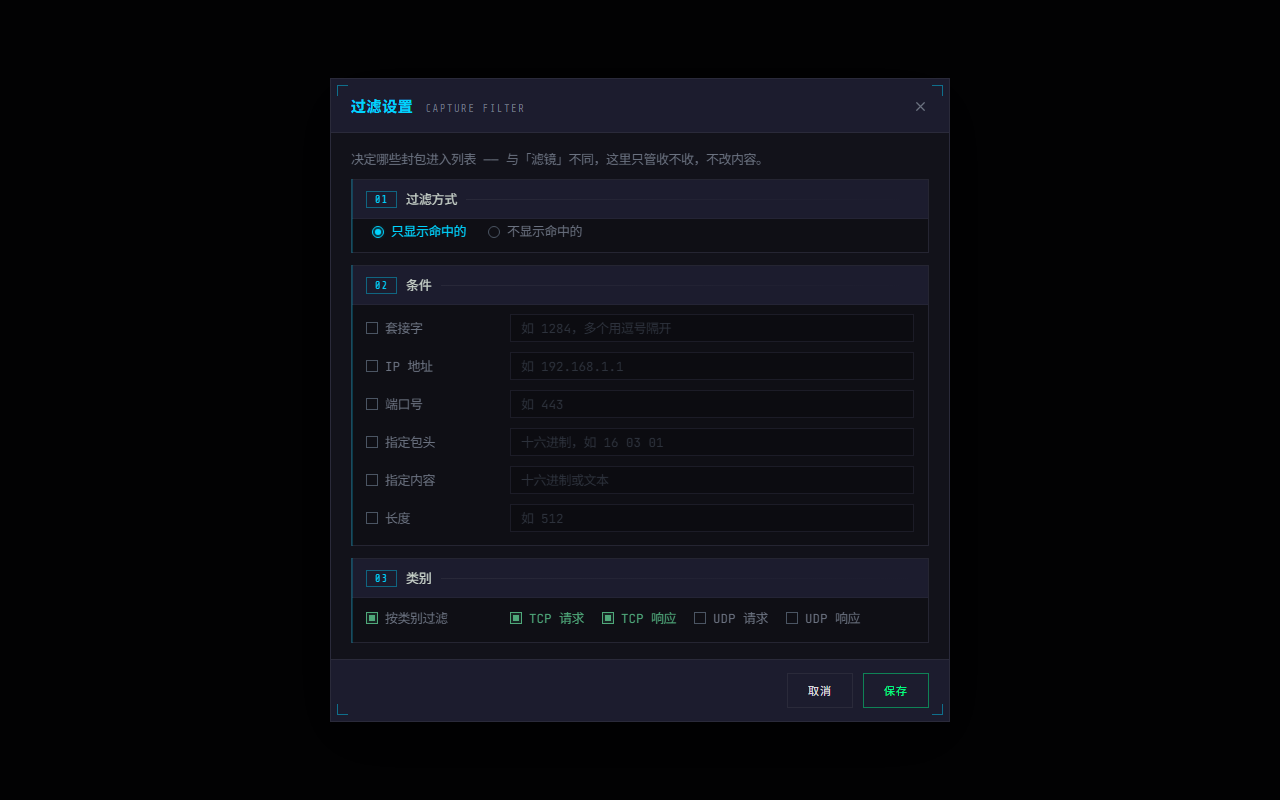Focus the 套接字 input field
The width and height of the screenshot is (1280, 800).
tap(712, 328)
